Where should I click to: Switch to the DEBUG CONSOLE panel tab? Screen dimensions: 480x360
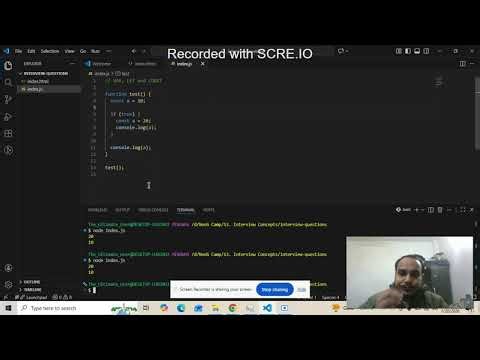(153, 210)
